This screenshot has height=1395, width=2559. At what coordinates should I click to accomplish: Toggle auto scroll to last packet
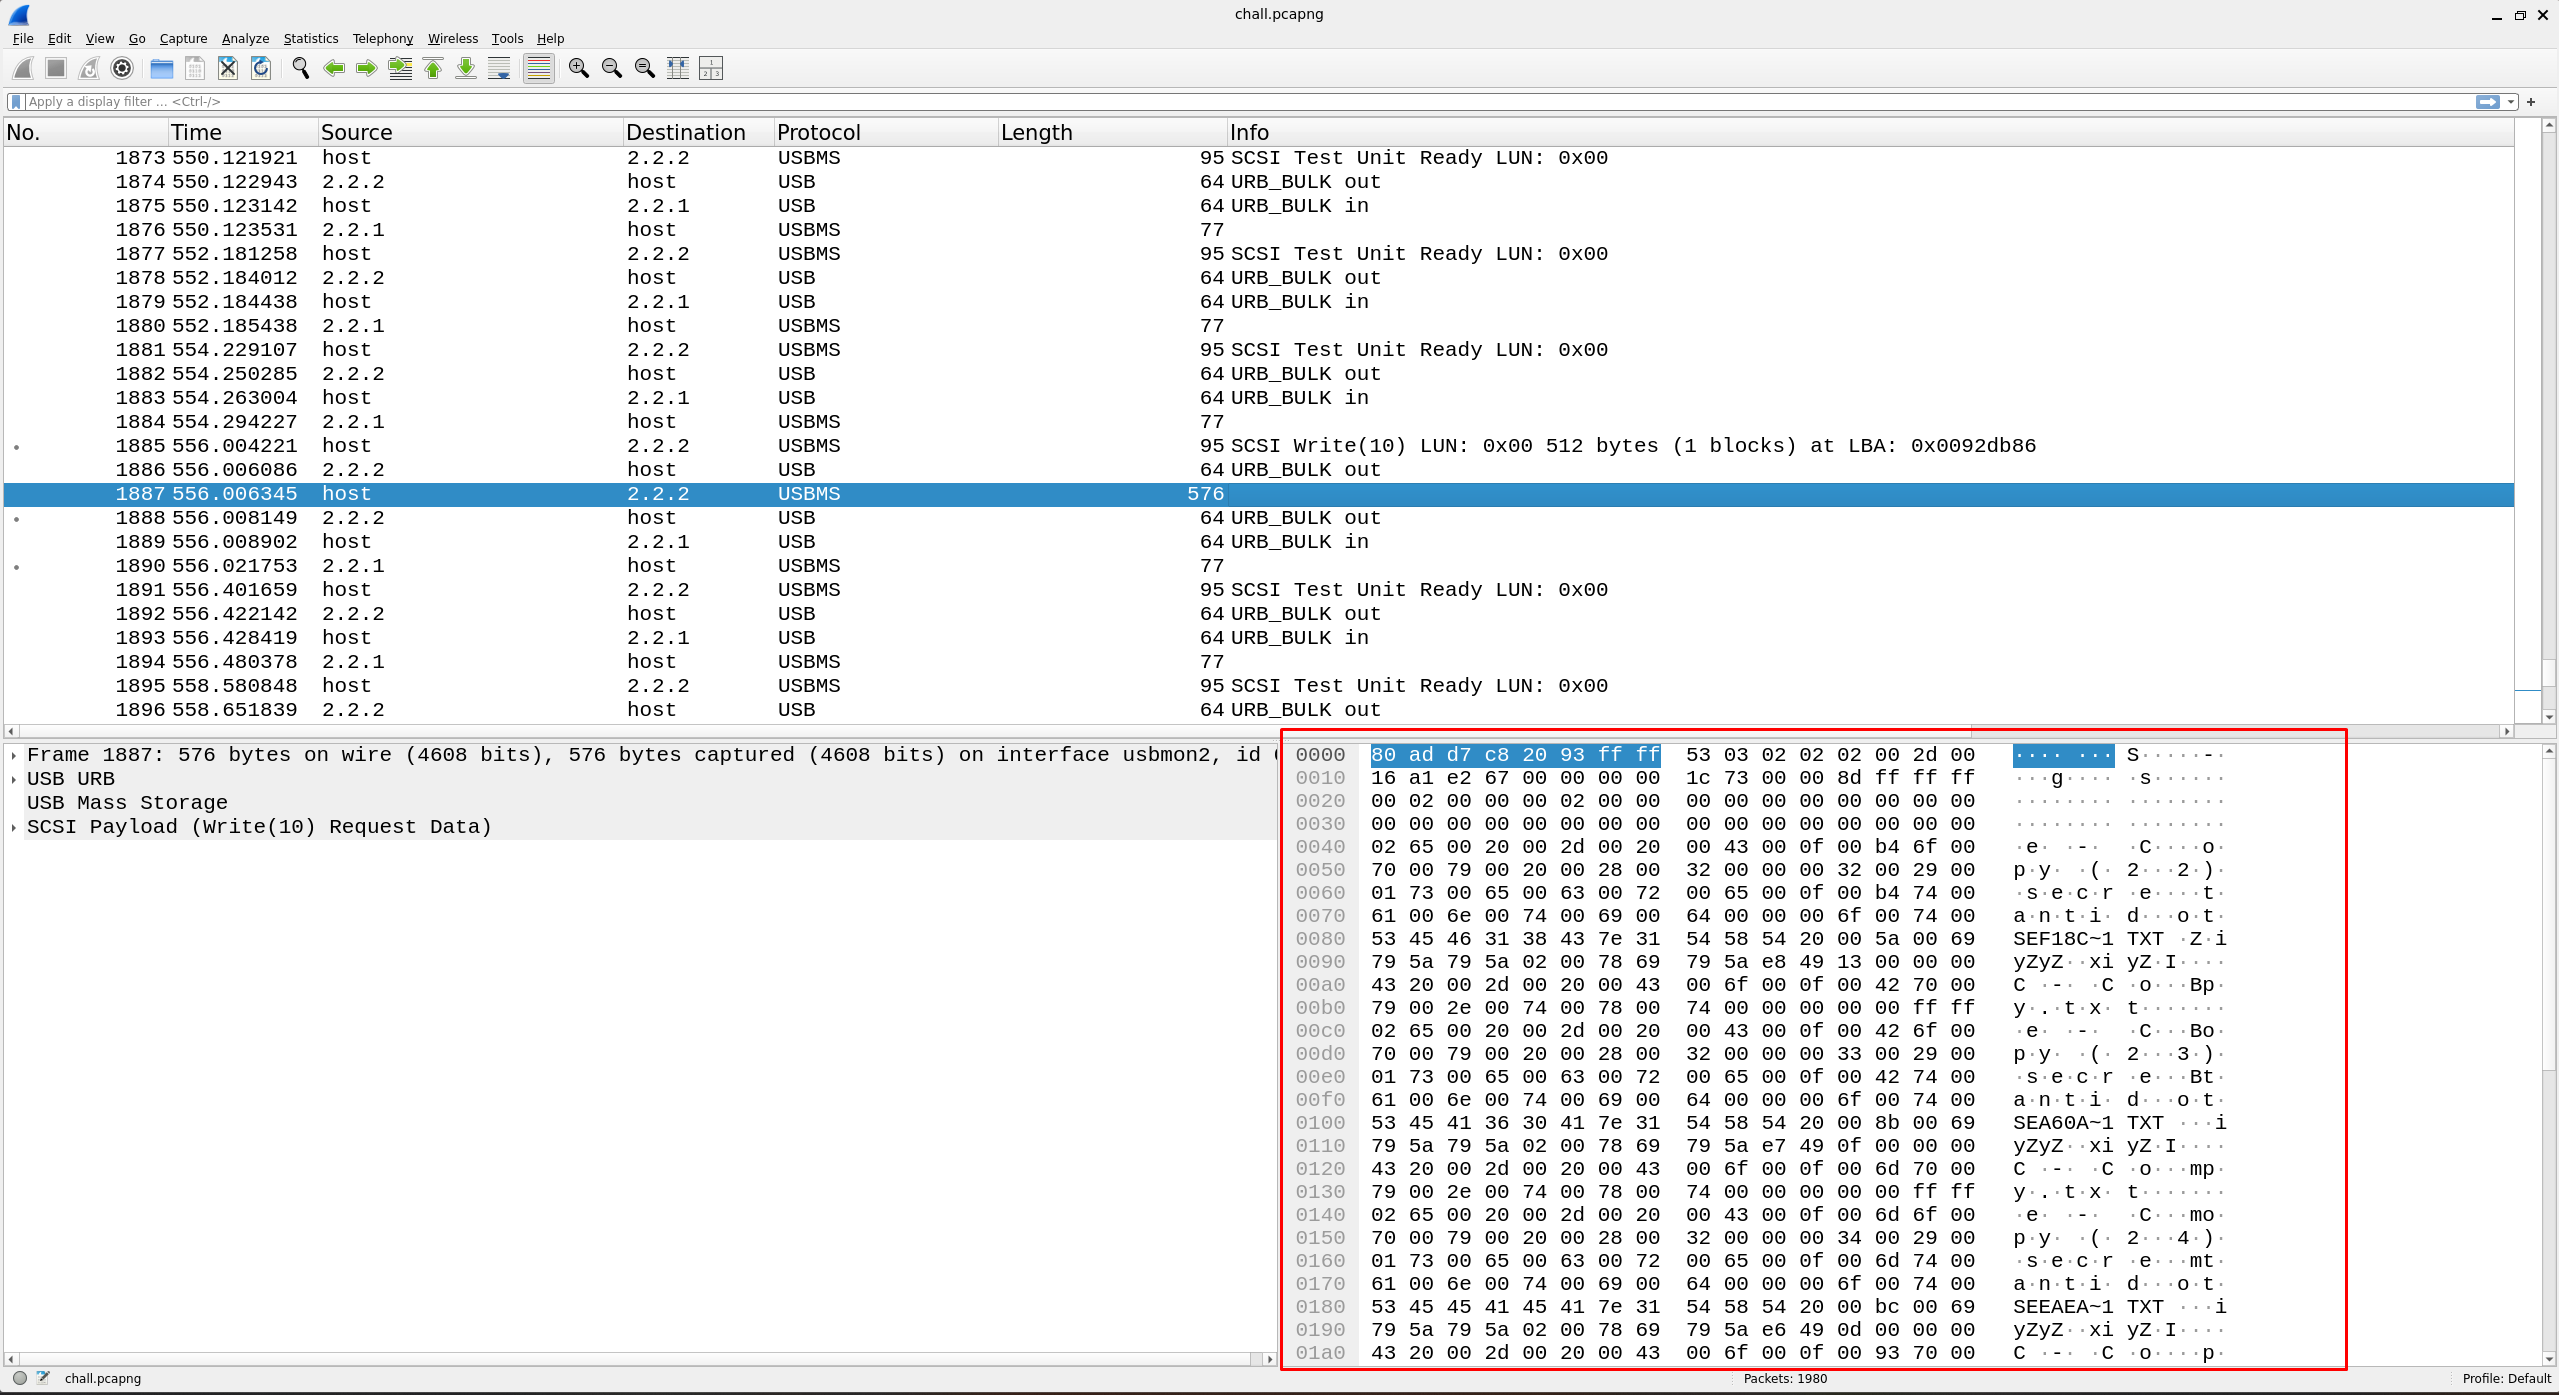pos(499,68)
